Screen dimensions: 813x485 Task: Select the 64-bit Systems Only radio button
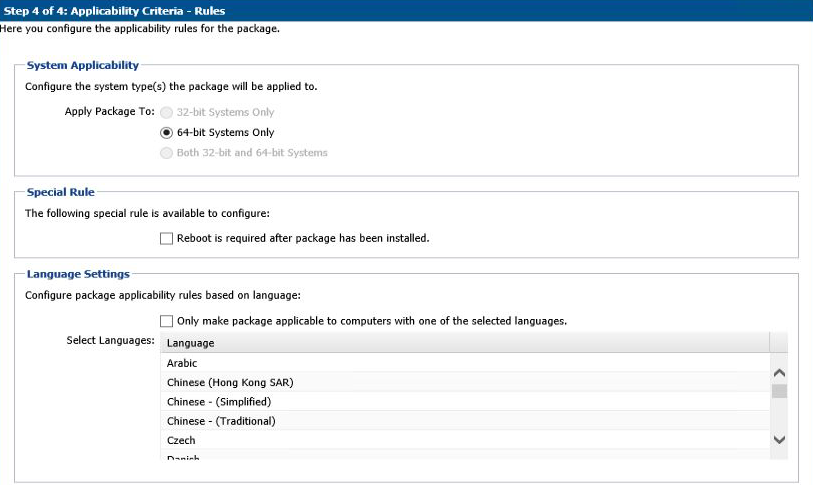(167, 132)
